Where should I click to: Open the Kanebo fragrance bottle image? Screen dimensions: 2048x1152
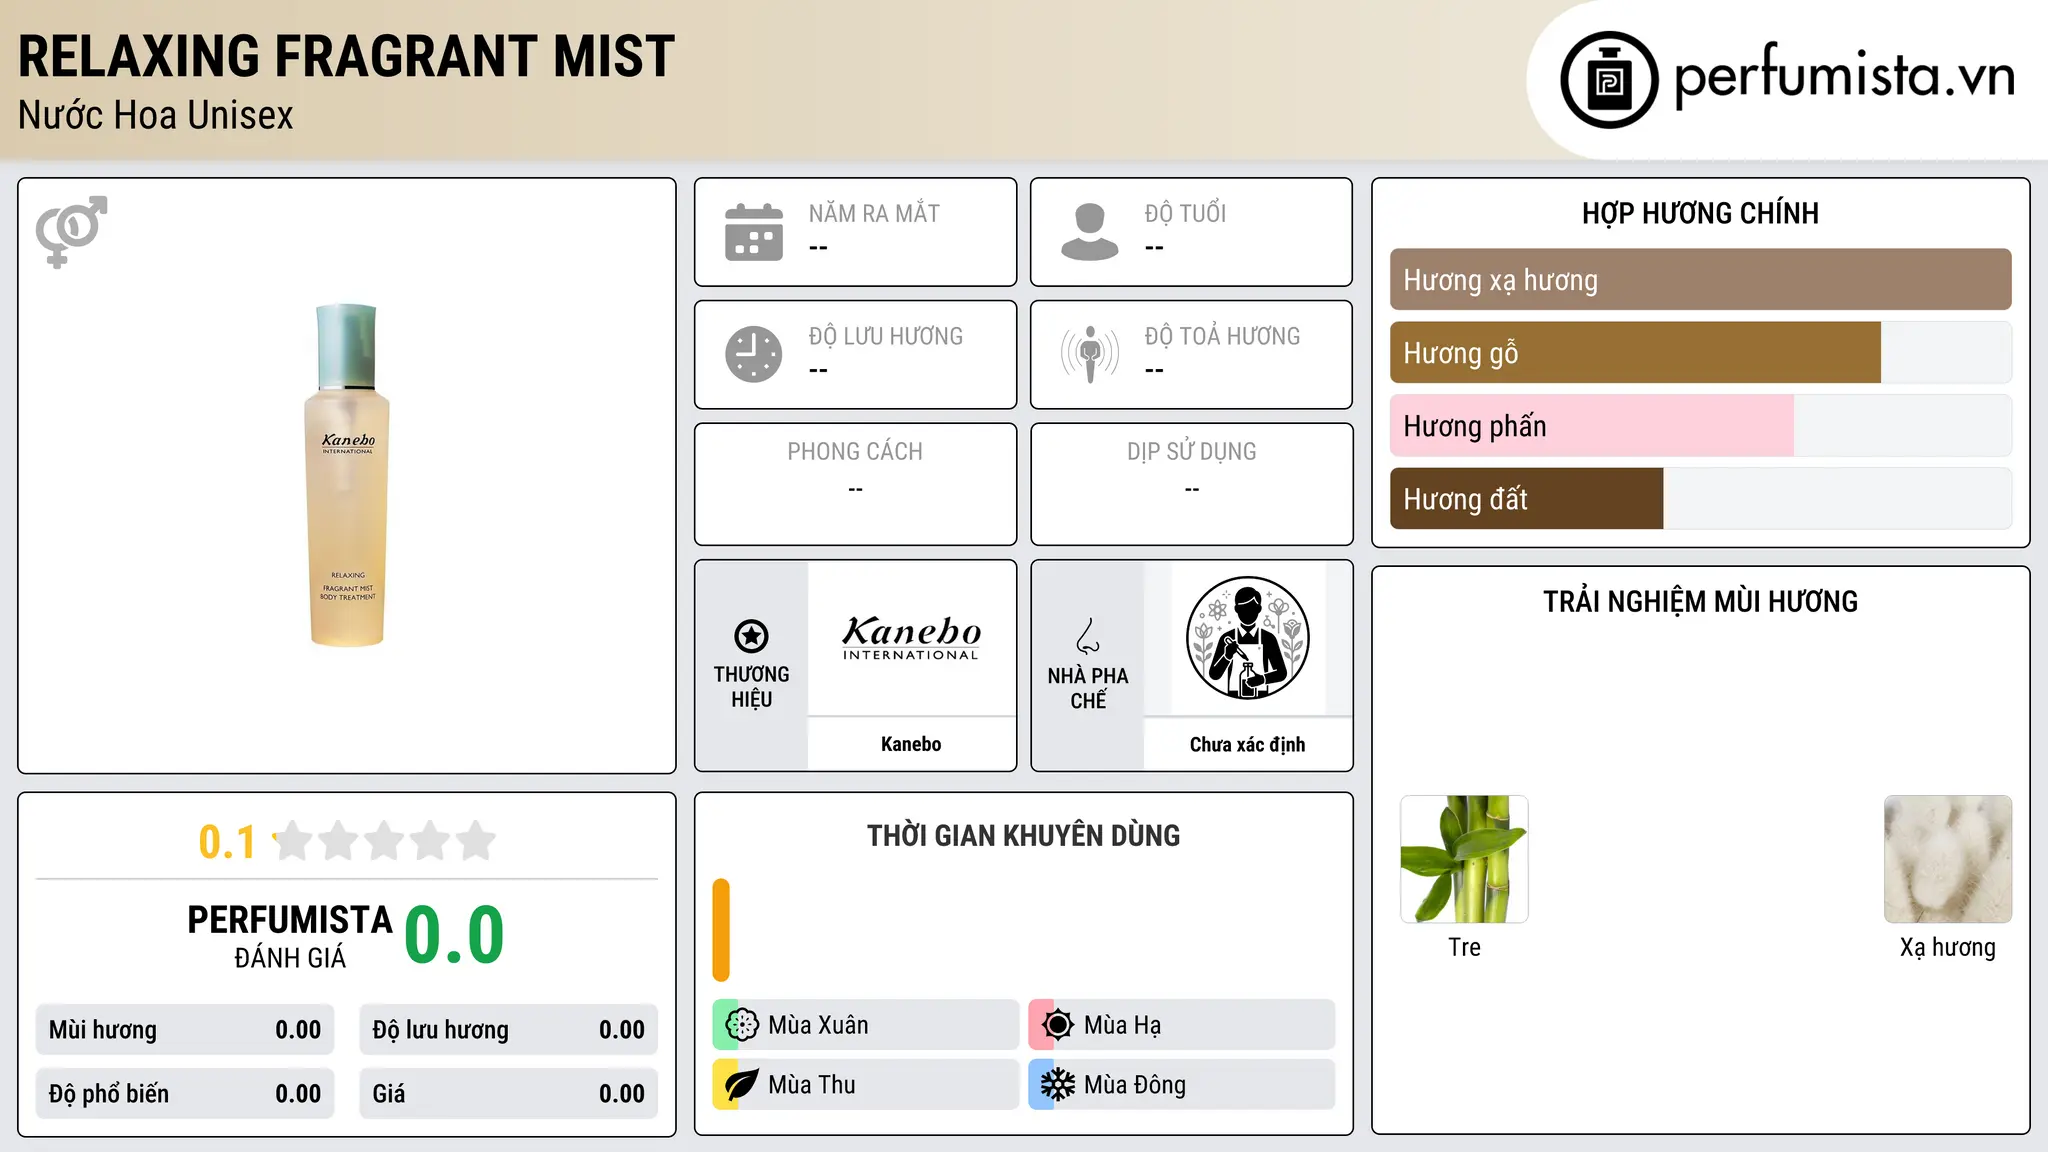pyautogui.click(x=347, y=475)
